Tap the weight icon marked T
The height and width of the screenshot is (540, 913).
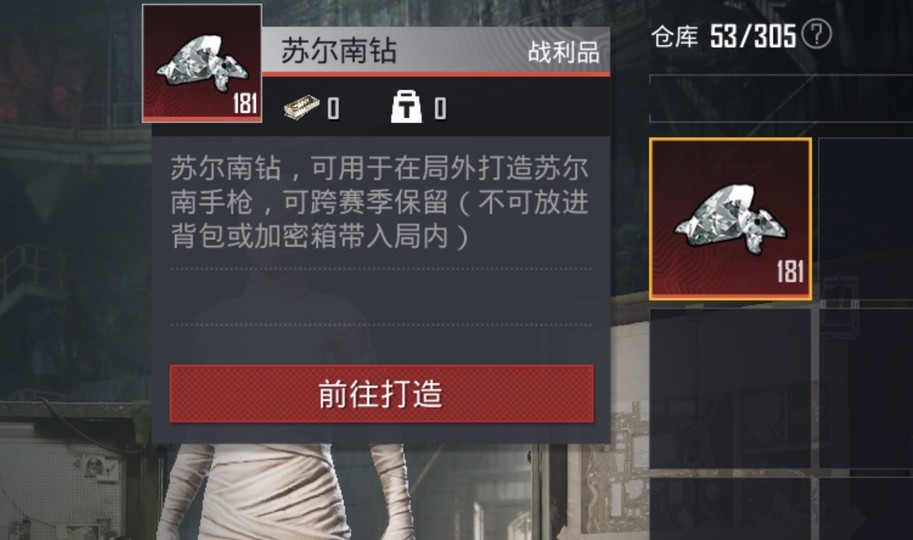click(406, 107)
